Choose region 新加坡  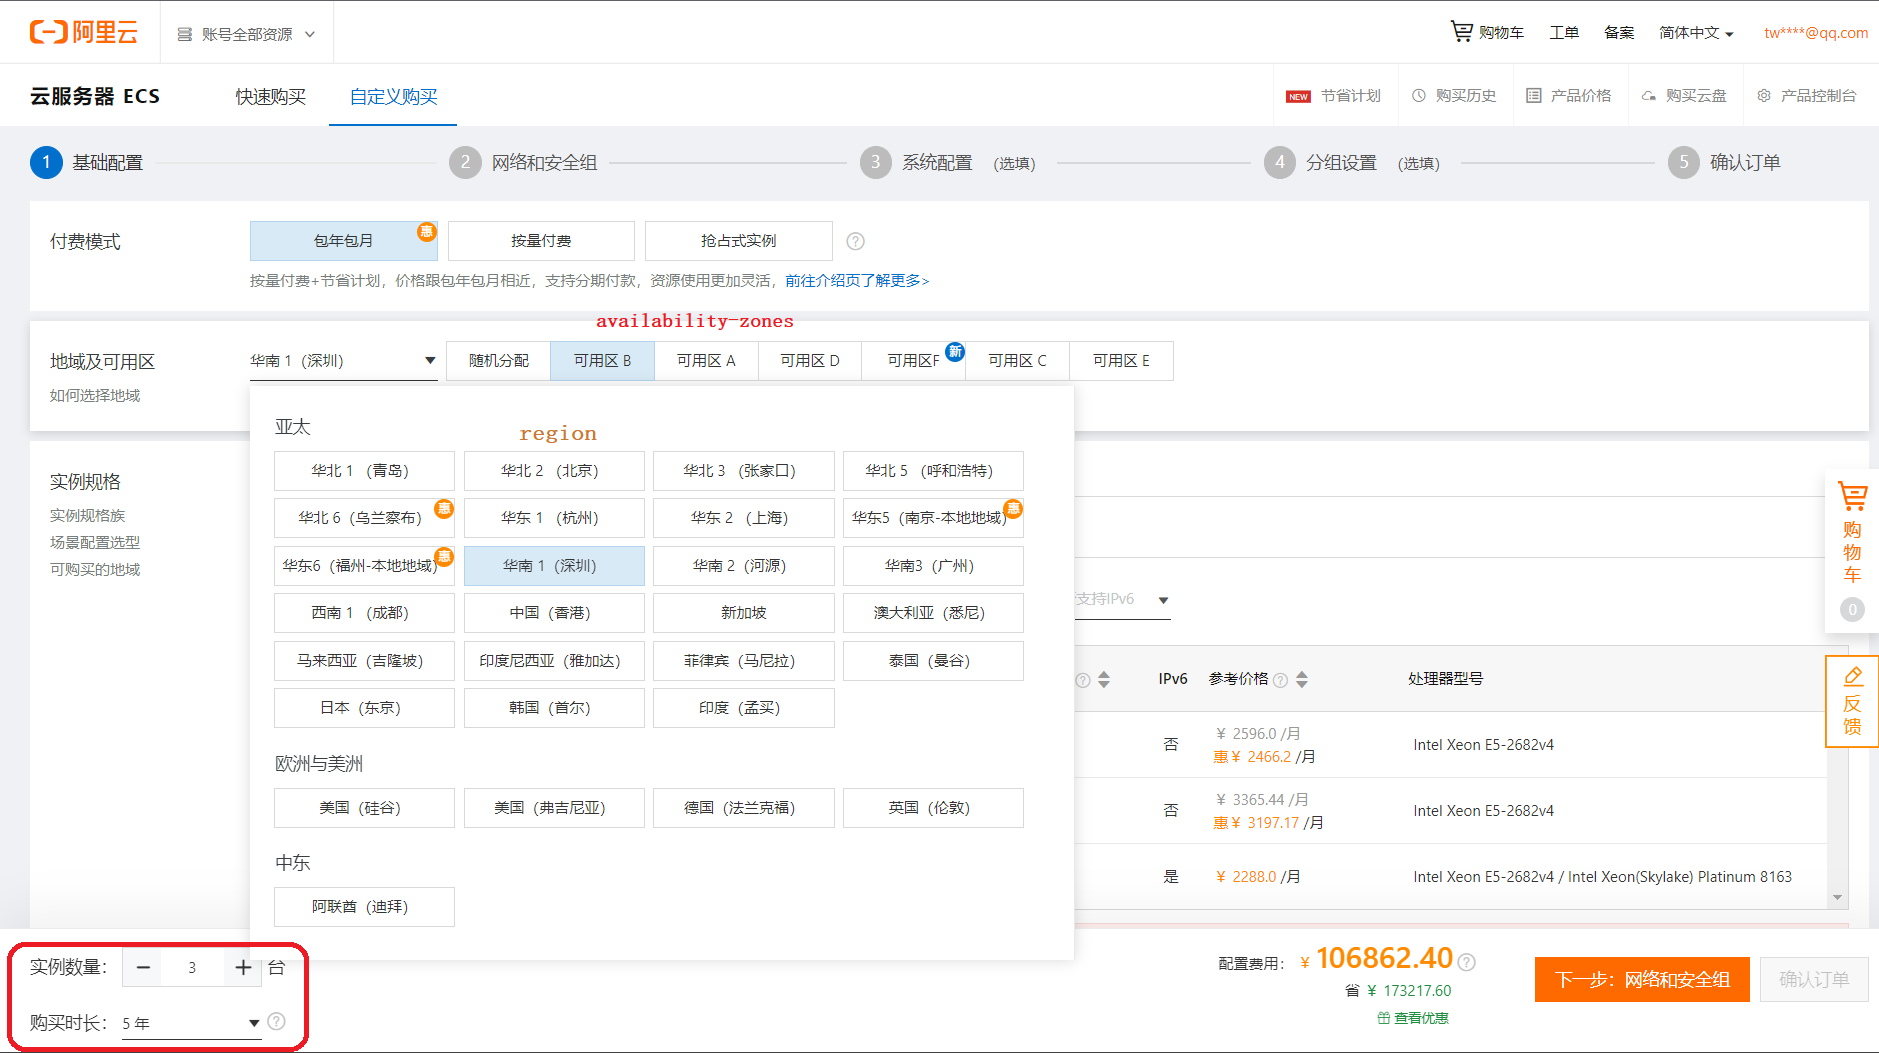[743, 613]
